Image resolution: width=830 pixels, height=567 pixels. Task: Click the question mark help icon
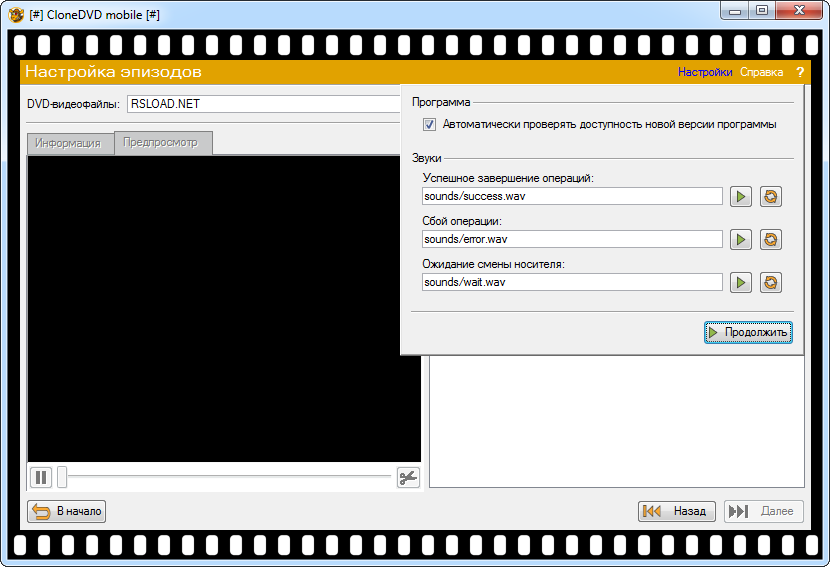(800, 72)
